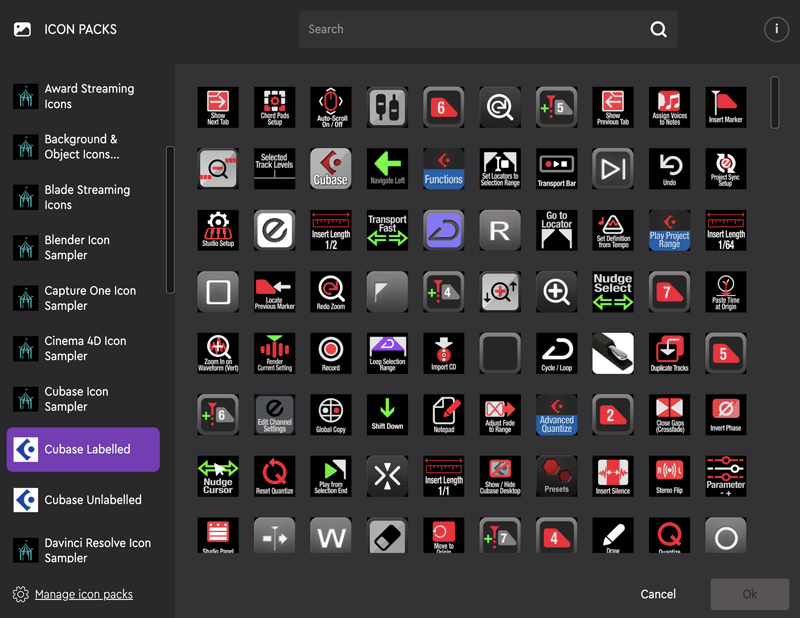This screenshot has width=800, height=618.
Task: Select the Cubase Icon Sampler pack
Action: coord(83,399)
